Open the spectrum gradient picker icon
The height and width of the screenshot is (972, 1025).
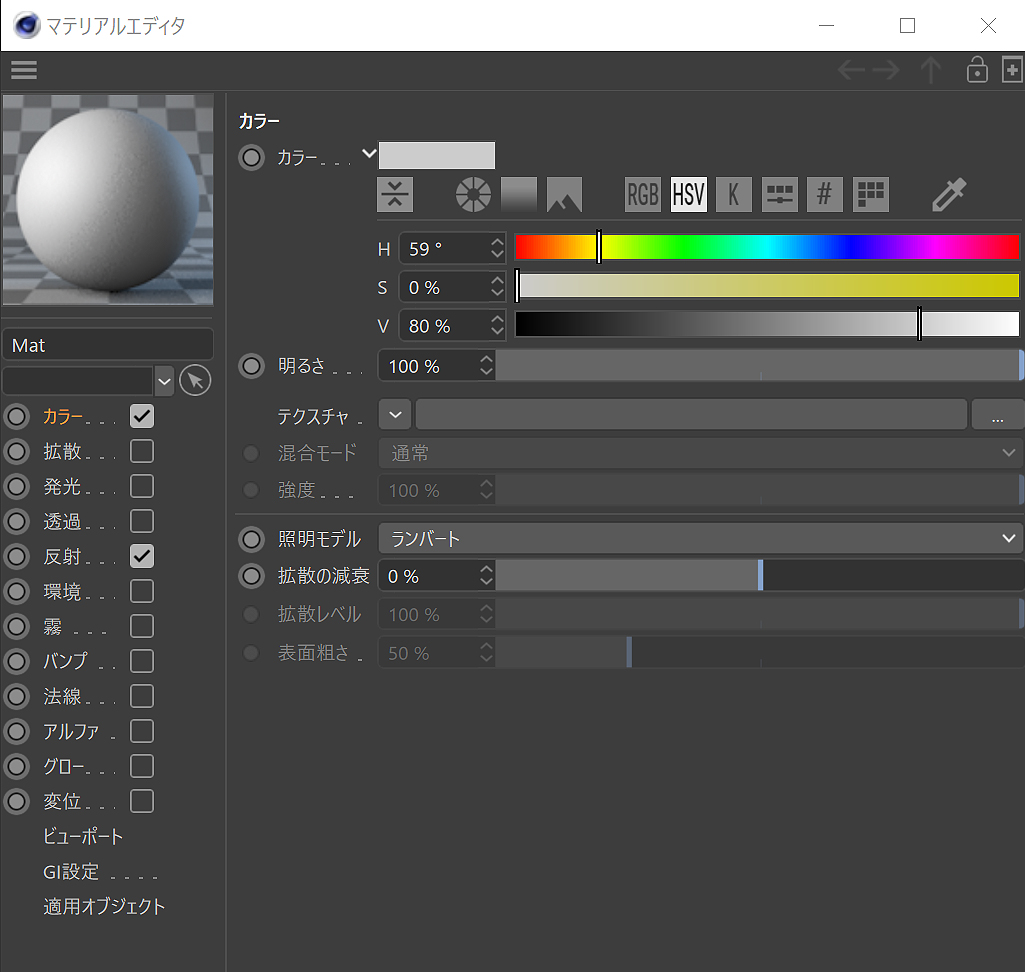[519, 195]
